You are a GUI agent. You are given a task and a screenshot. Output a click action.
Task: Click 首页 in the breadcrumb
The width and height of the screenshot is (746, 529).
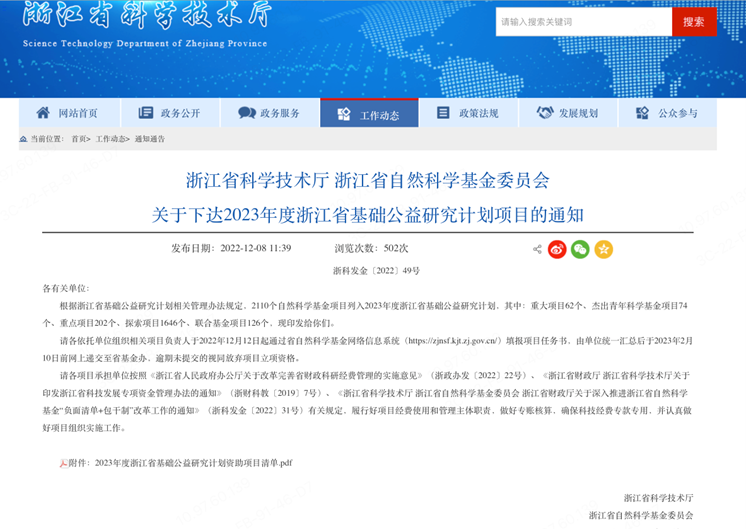click(x=79, y=139)
